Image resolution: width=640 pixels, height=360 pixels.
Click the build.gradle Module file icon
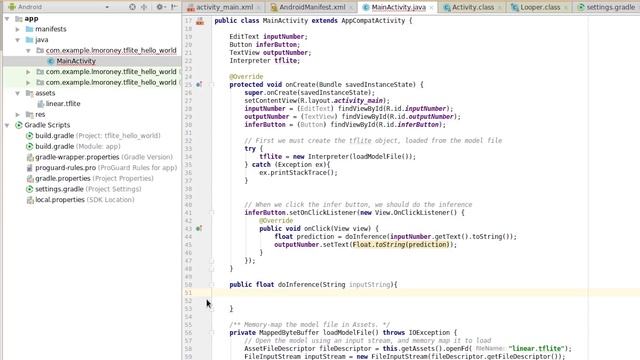[29, 146]
